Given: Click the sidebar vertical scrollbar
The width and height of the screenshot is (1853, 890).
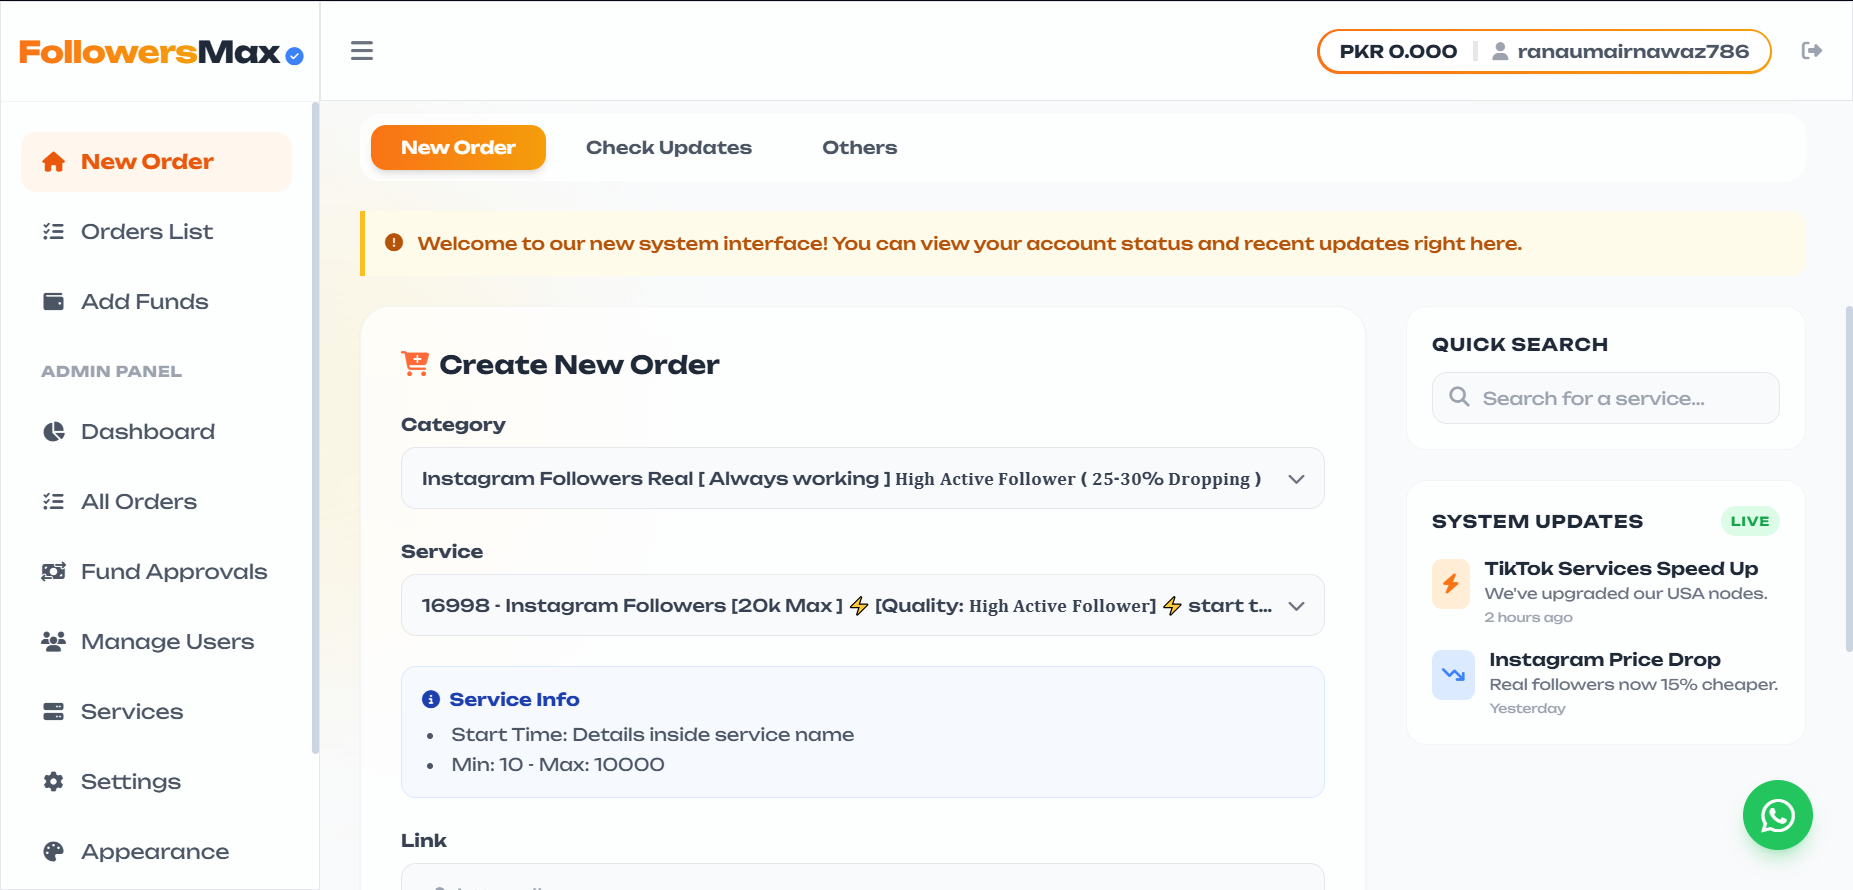Looking at the screenshot, I should coord(315,430).
